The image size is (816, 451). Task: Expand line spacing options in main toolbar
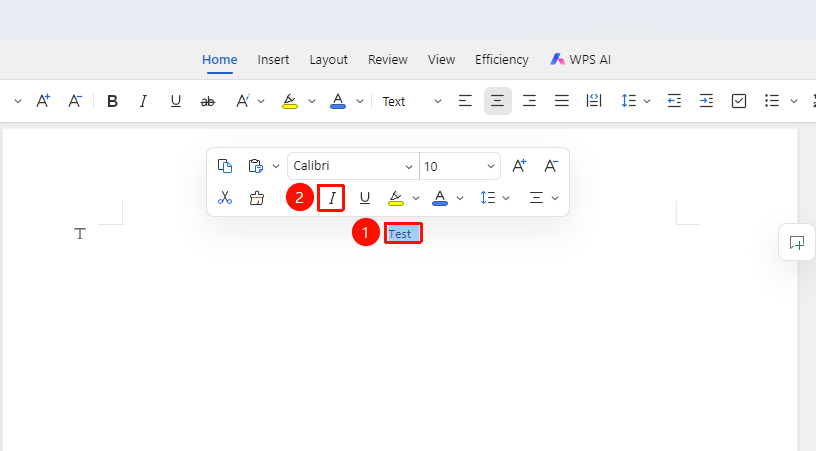click(647, 101)
